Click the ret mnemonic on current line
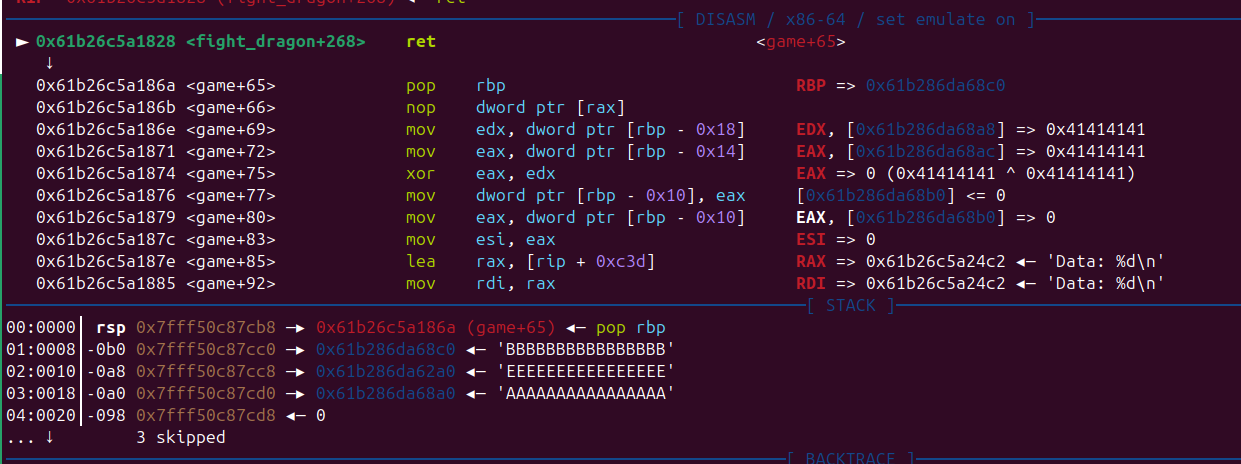 click(x=421, y=42)
